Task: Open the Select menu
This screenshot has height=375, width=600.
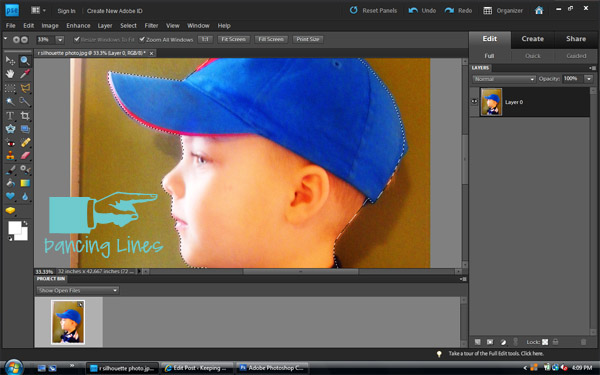Action: coord(128,26)
